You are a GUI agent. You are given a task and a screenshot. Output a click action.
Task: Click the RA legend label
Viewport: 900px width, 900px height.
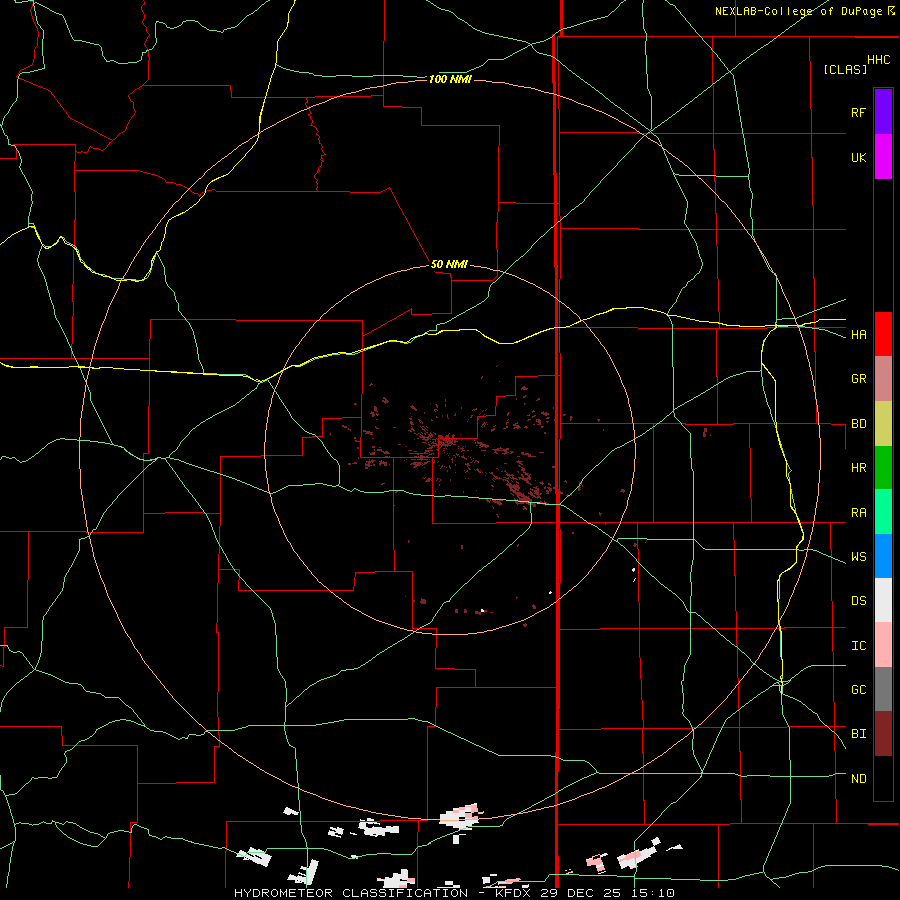(858, 512)
